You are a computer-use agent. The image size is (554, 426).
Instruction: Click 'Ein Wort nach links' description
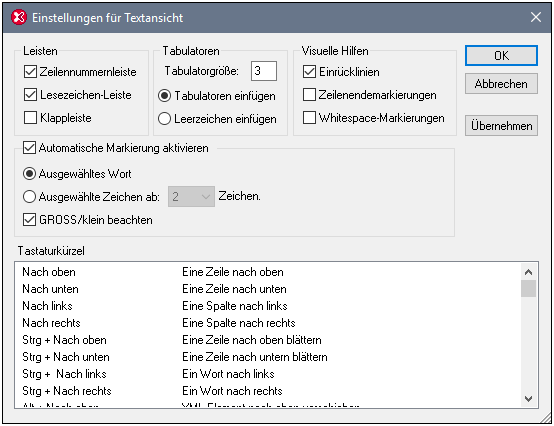[228, 374]
